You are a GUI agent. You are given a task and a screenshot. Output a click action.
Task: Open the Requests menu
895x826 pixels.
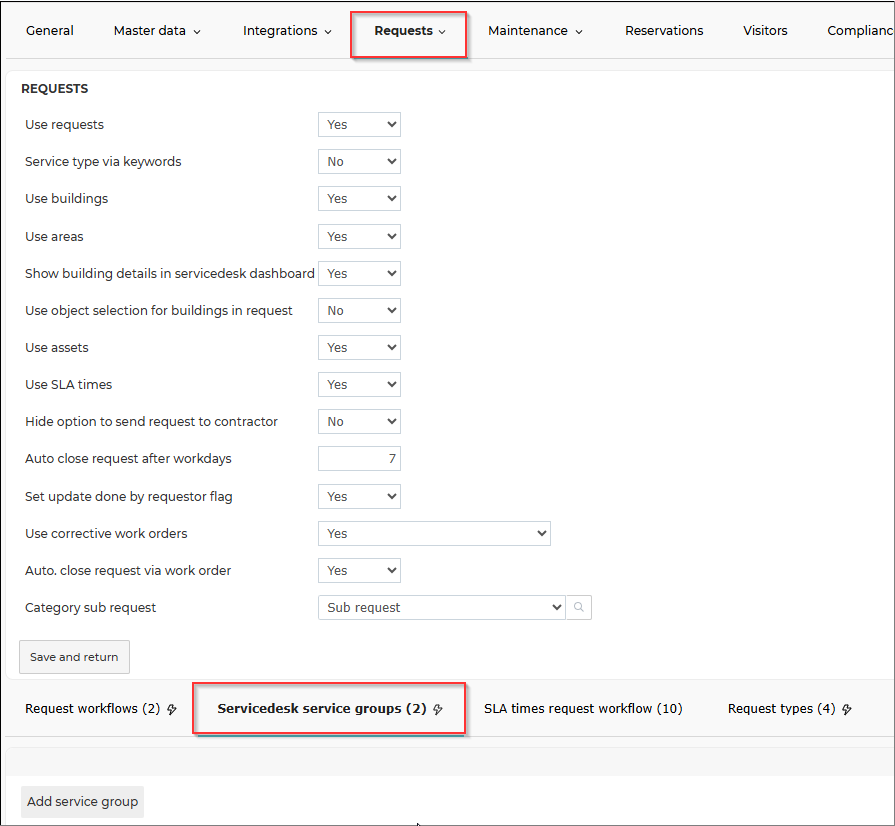(x=409, y=31)
